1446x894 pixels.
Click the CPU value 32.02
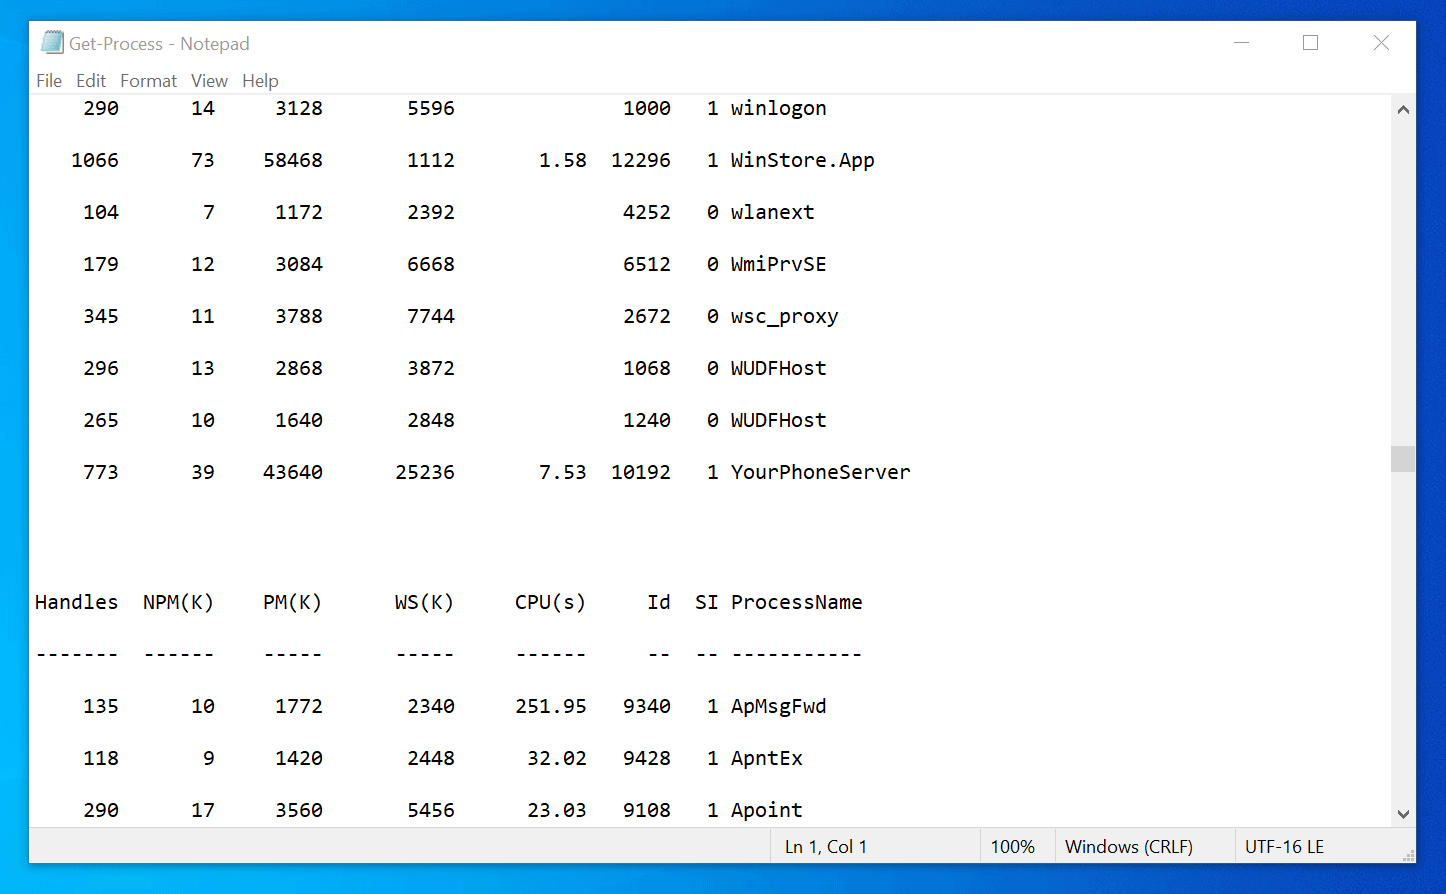click(x=557, y=758)
